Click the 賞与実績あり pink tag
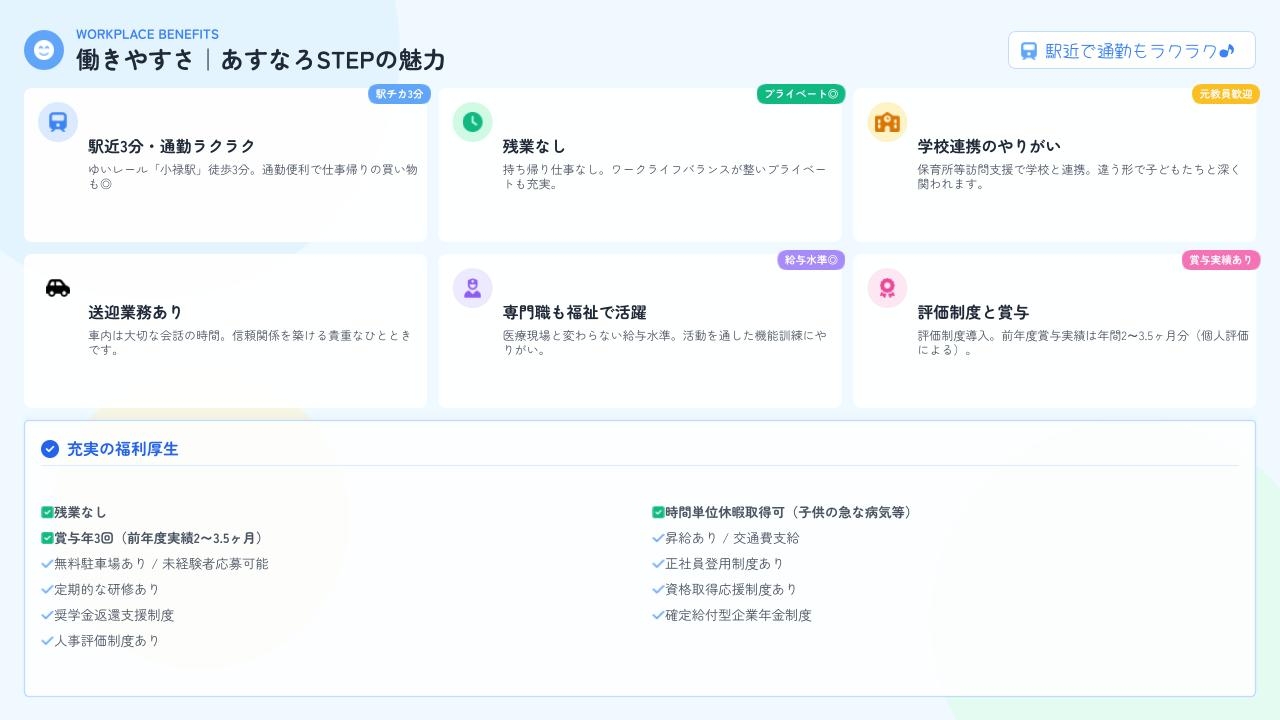Image resolution: width=1280 pixels, height=720 pixels. [x=1220, y=260]
